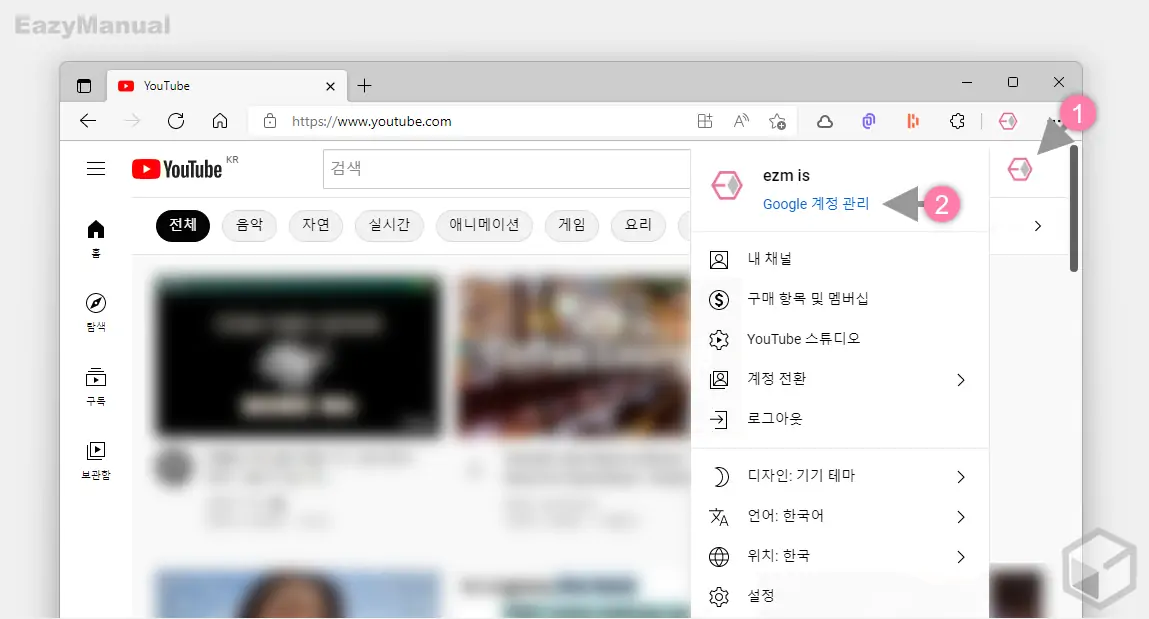Open YouTube 스튜디오 menu item

pos(840,339)
